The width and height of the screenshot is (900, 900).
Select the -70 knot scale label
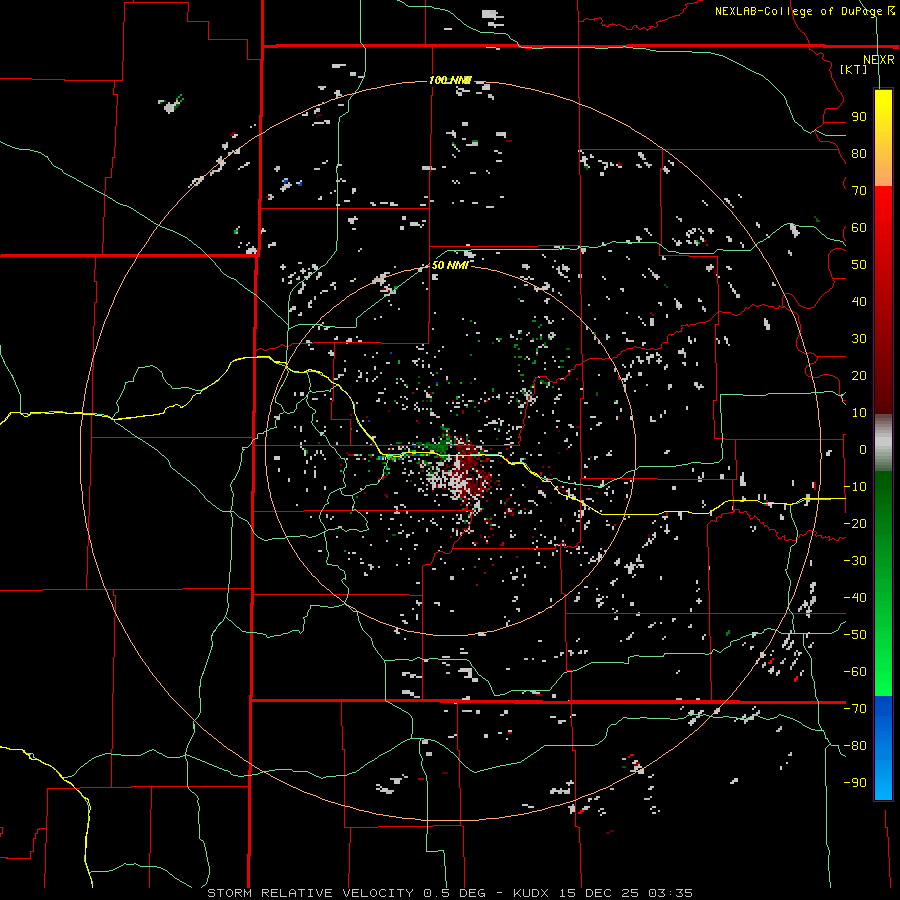[x=855, y=709]
